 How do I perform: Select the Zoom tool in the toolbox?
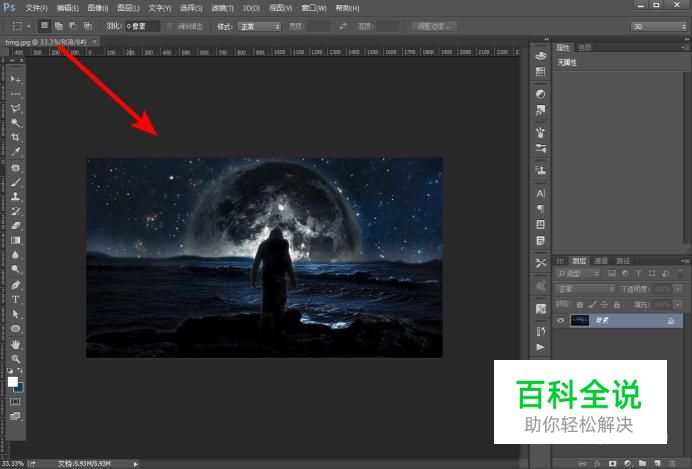coord(15,359)
